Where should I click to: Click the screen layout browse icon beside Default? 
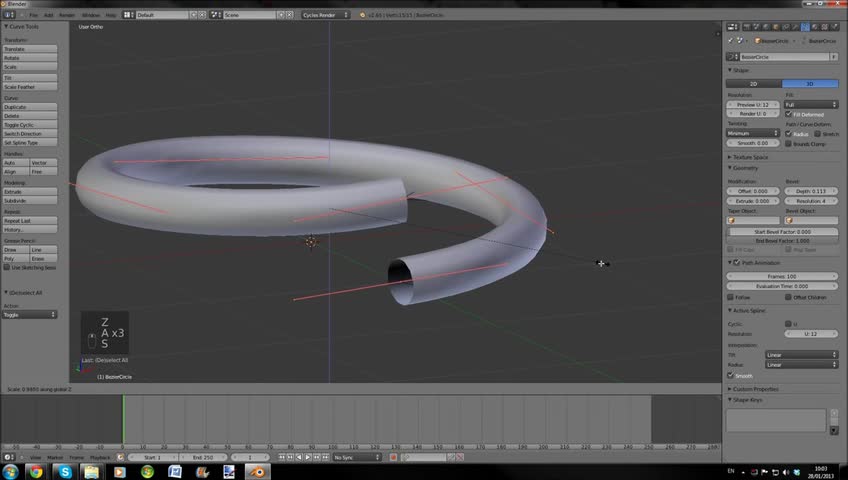pyautogui.click(x=128, y=15)
